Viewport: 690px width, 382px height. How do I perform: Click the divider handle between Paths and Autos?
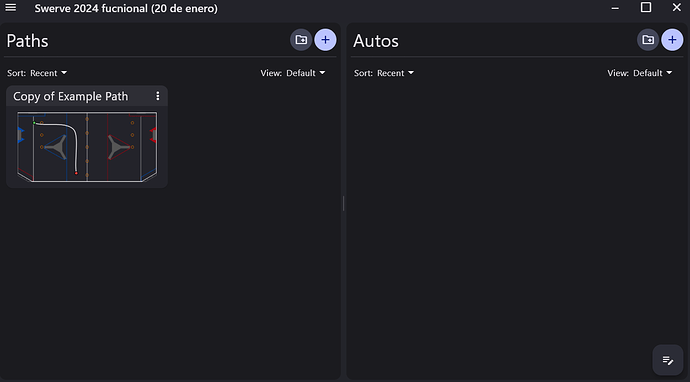coord(343,203)
